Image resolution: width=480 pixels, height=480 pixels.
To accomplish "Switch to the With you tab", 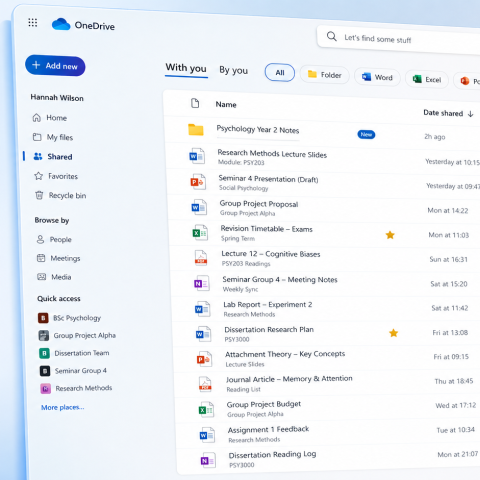I will pyautogui.click(x=186, y=68).
